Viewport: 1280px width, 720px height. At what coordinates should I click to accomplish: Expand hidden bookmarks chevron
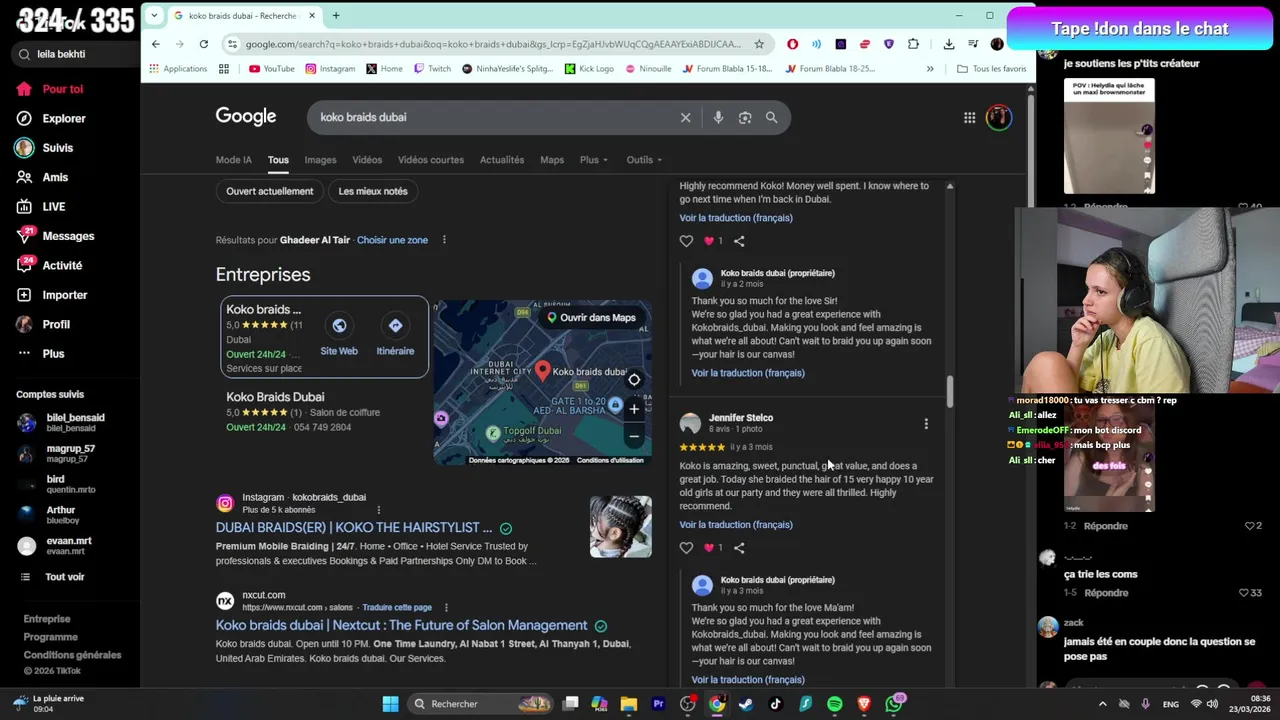pyautogui.click(x=930, y=69)
